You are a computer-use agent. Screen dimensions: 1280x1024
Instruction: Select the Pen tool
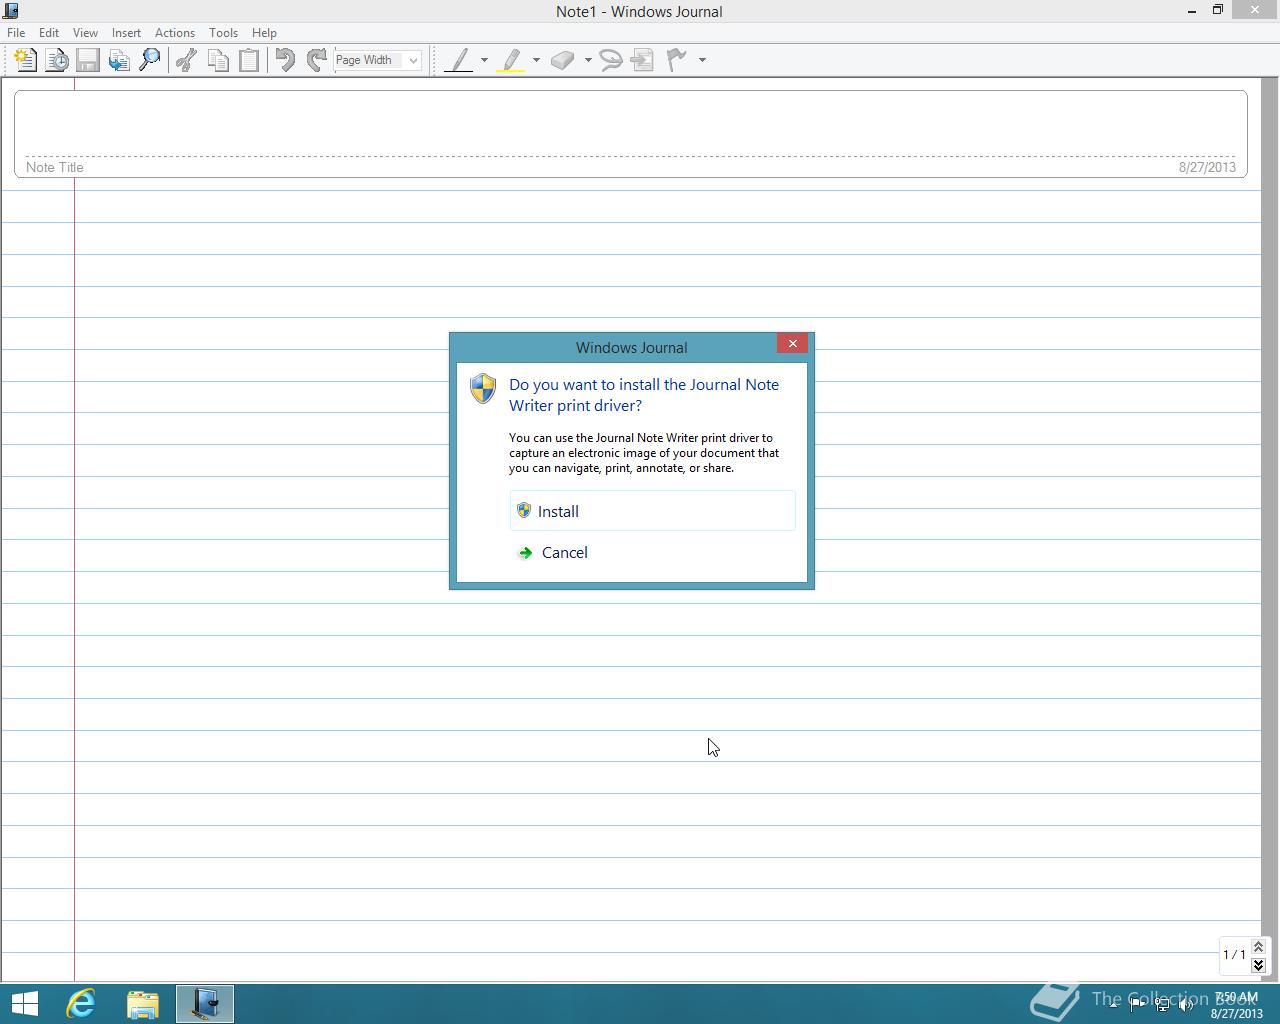pos(459,60)
